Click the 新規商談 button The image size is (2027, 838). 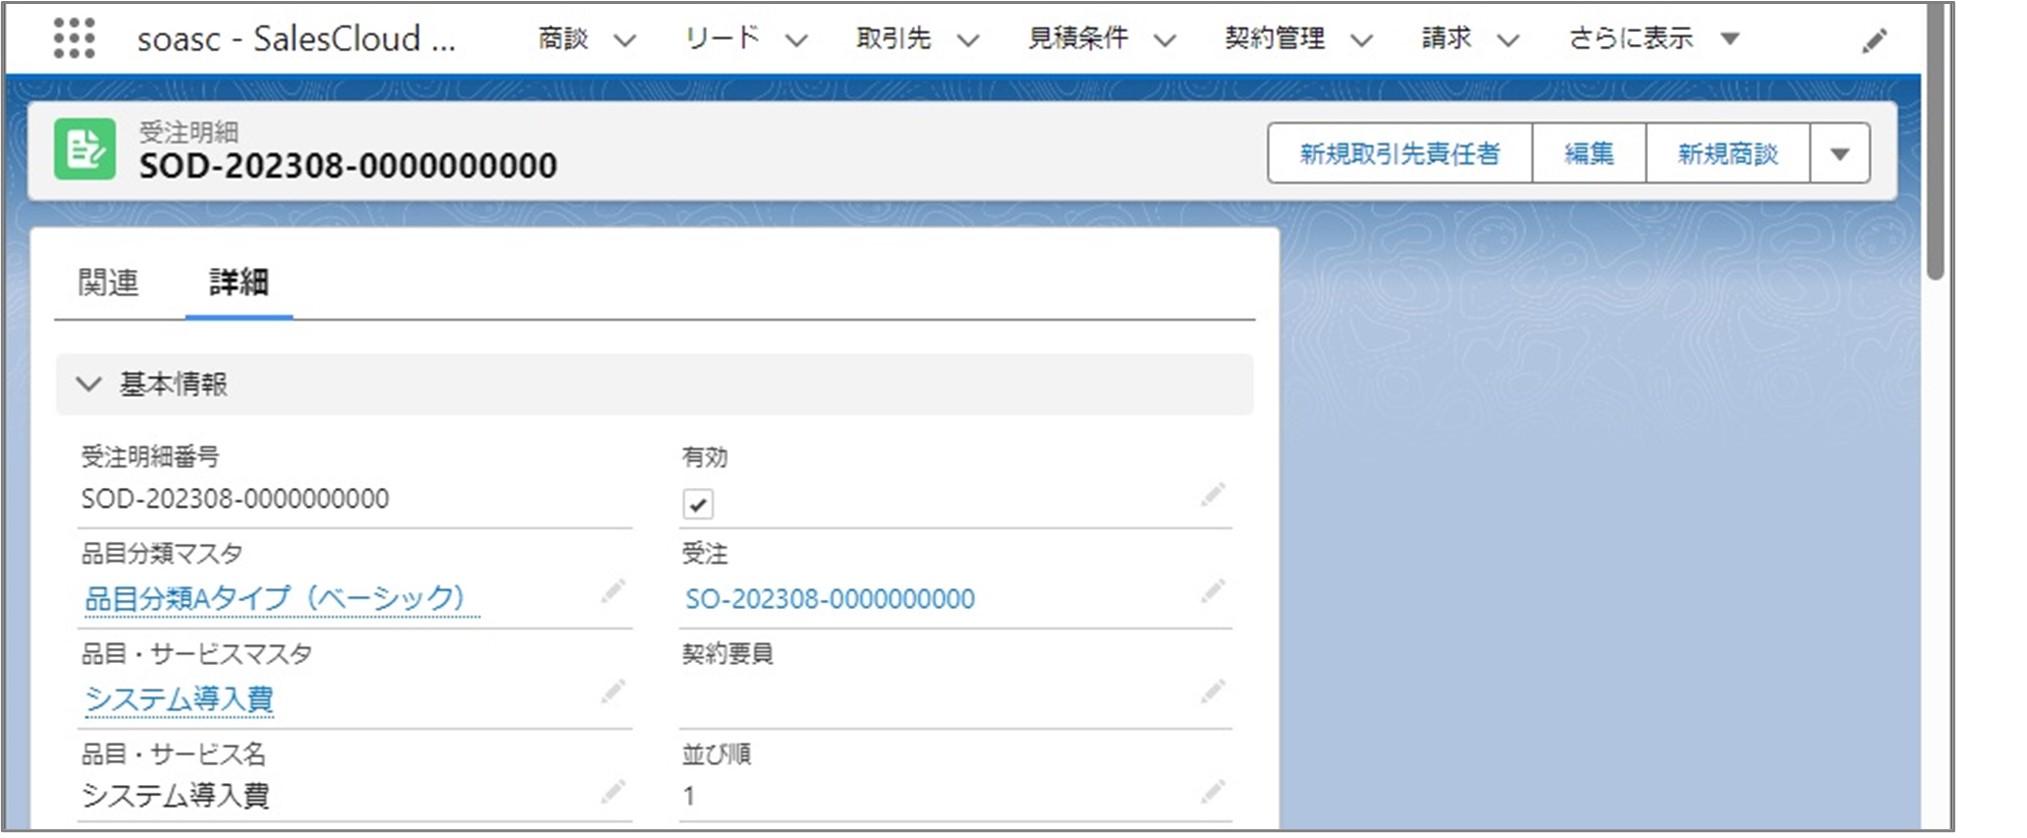click(x=1728, y=154)
